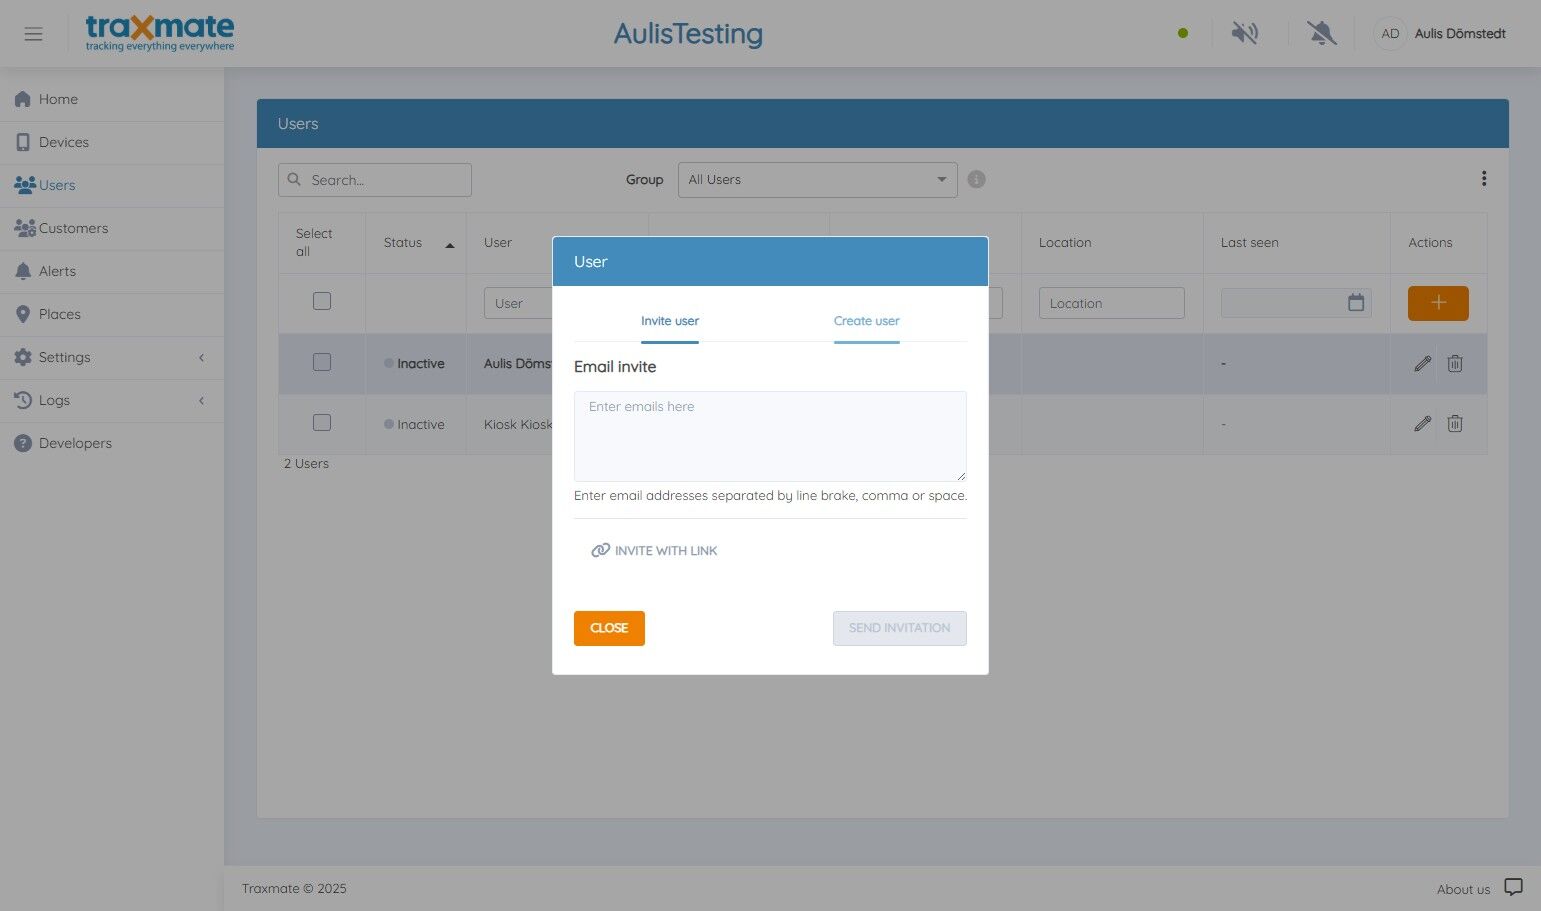Click the green connection status dot
1541x911 pixels.
point(1183,33)
